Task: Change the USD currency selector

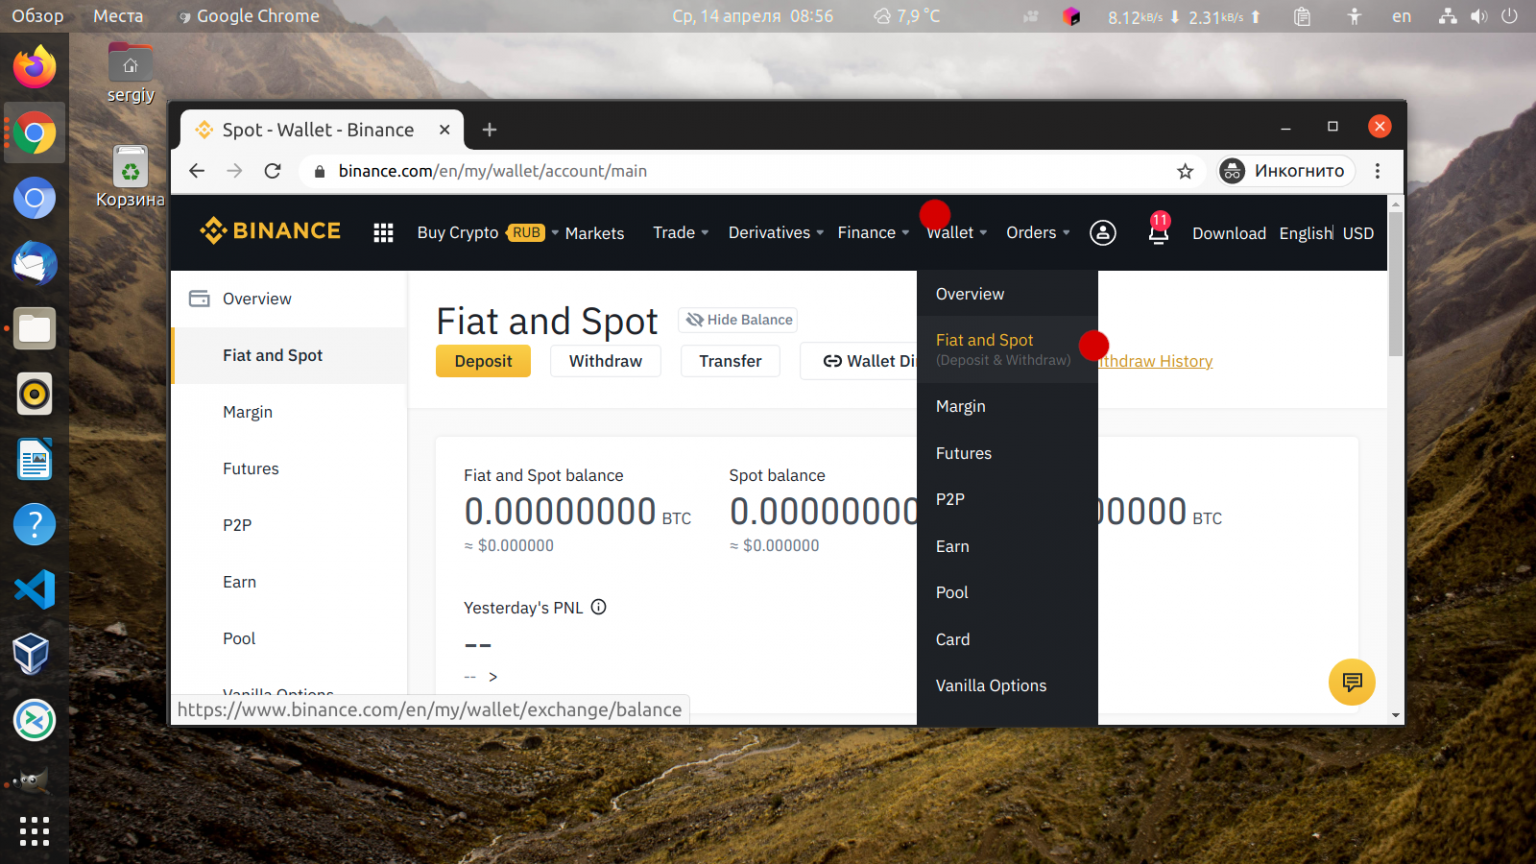Action: (x=1358, y=233)
